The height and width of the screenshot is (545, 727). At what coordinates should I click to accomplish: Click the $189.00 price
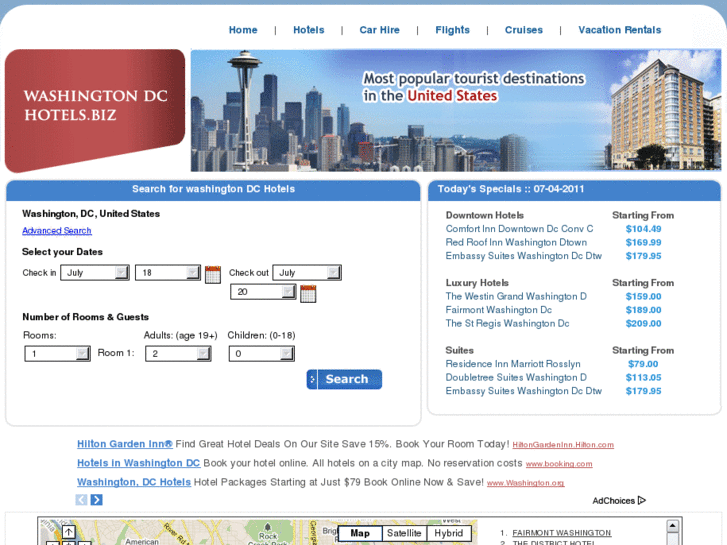pyautogui.click(x=643, y=310)
